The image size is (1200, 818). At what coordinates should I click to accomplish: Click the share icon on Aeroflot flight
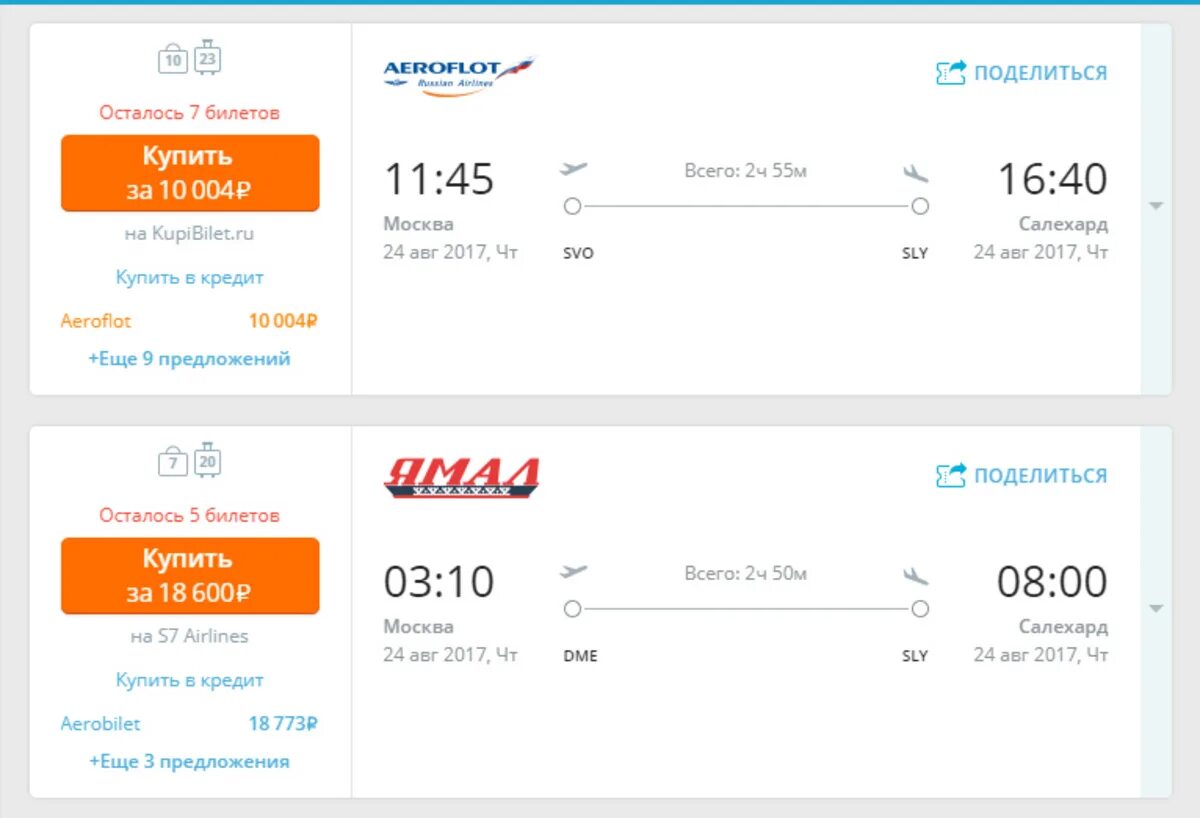951,73
